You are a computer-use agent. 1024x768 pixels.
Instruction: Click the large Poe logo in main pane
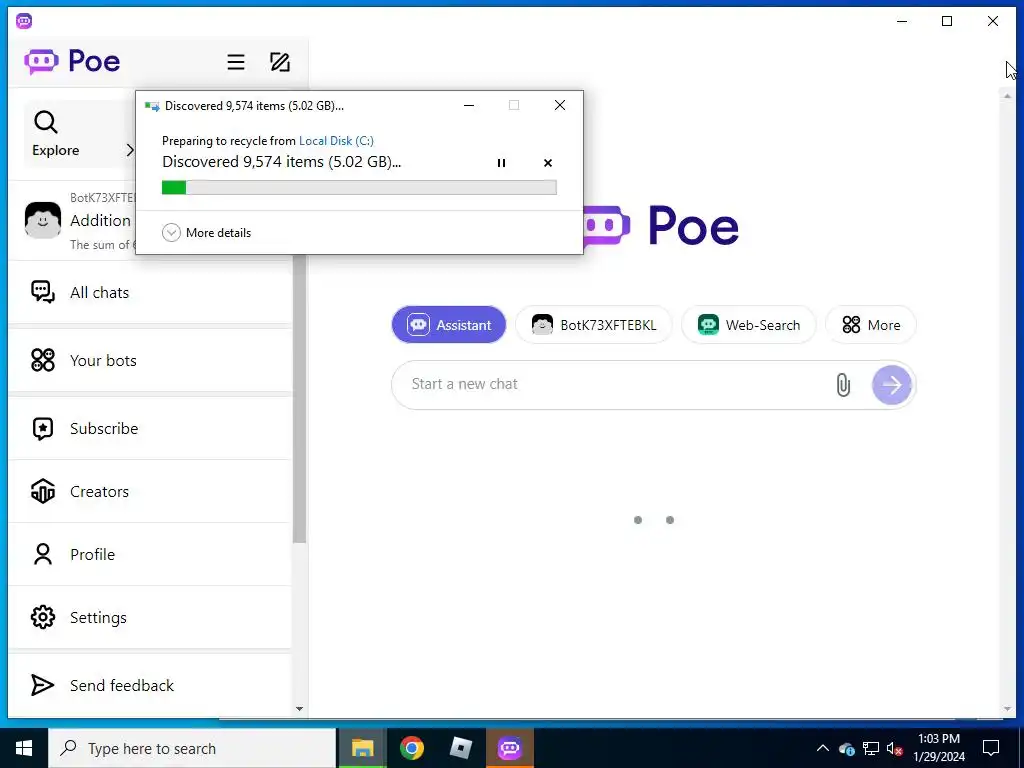[x=661, y=226]
